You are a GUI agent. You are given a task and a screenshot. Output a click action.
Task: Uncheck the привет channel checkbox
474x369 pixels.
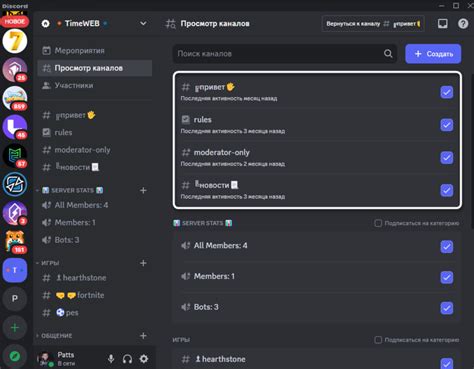tap(447, 92)
